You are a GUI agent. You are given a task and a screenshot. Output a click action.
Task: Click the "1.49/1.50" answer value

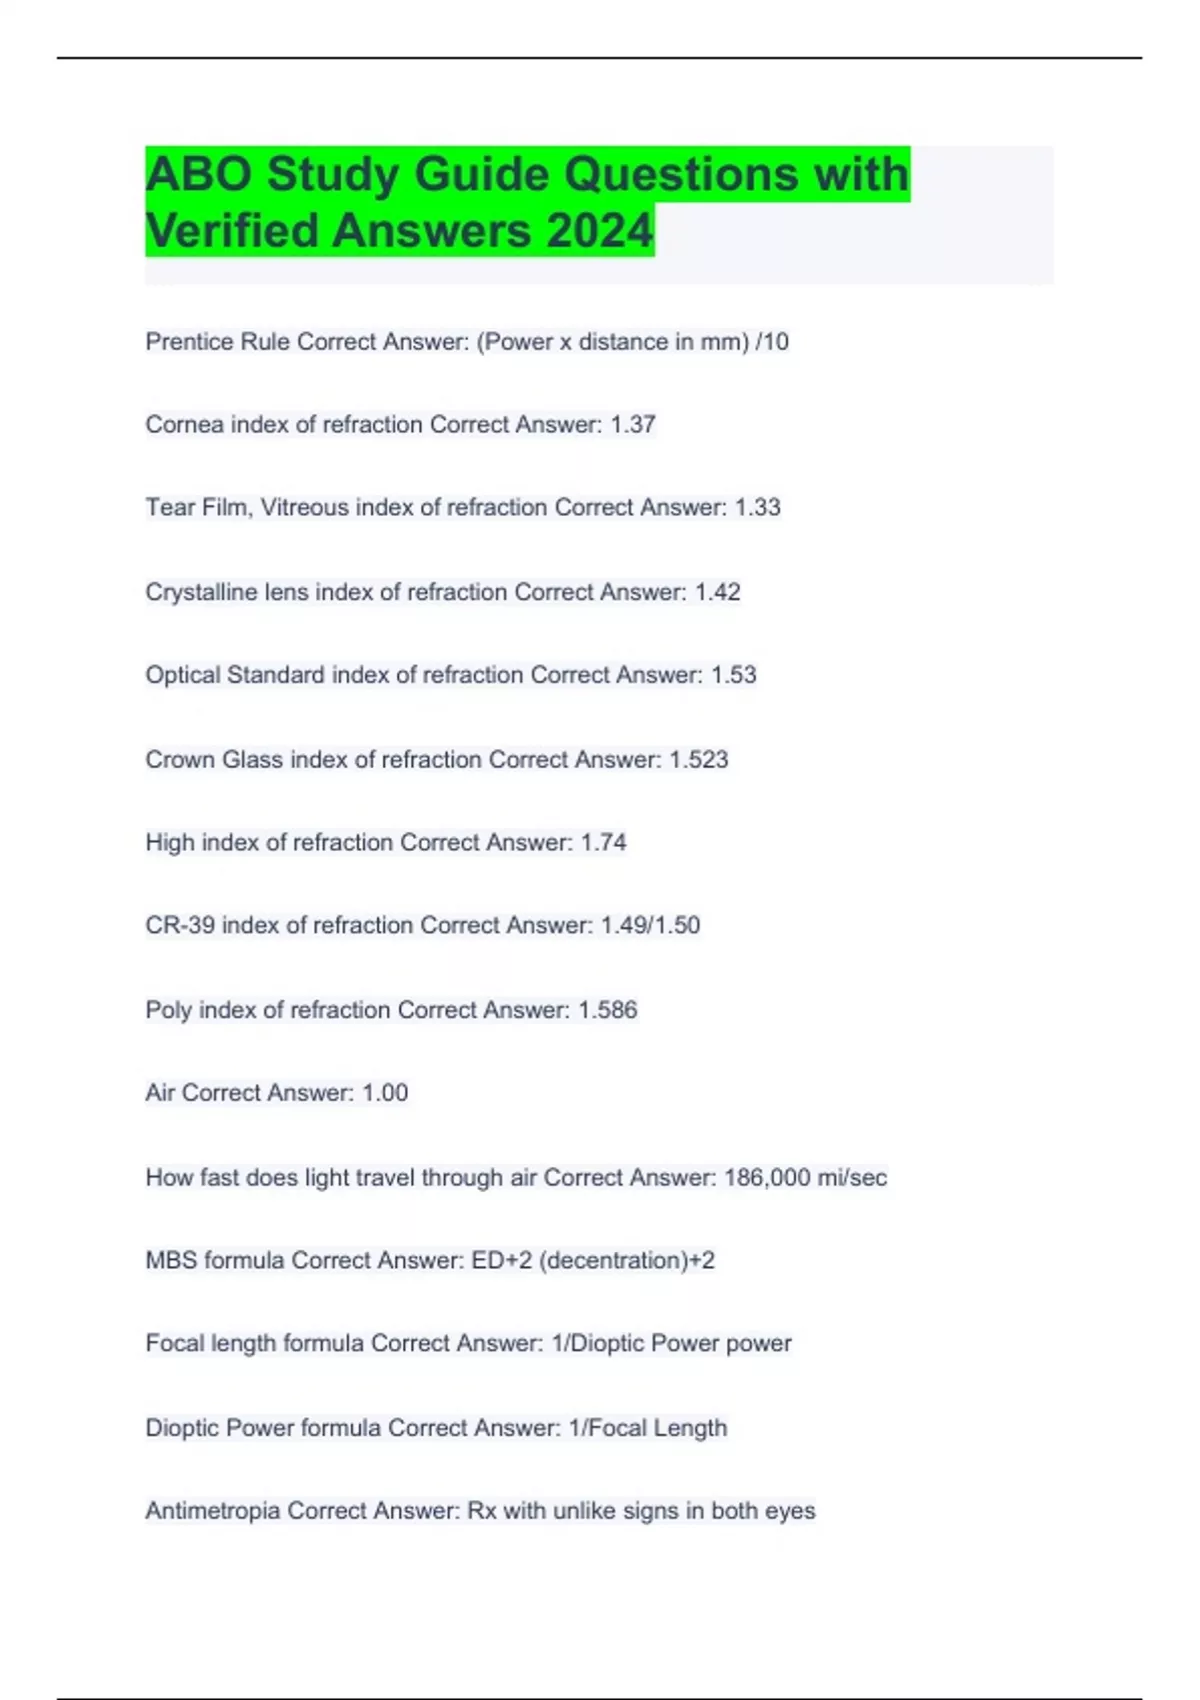[650, 926]
